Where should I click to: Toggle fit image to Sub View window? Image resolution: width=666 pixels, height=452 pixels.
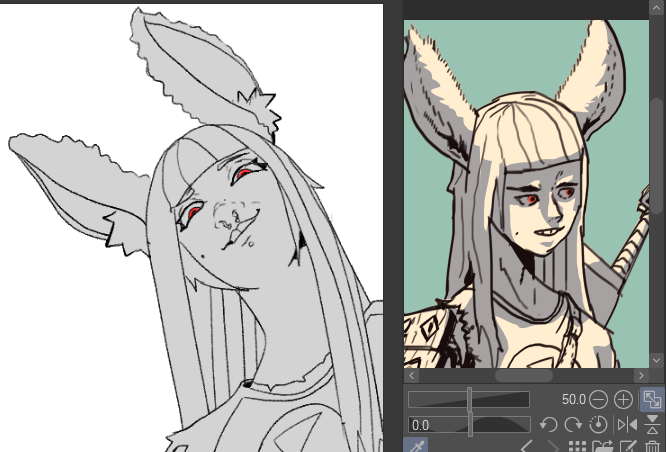tap(651, 399)
